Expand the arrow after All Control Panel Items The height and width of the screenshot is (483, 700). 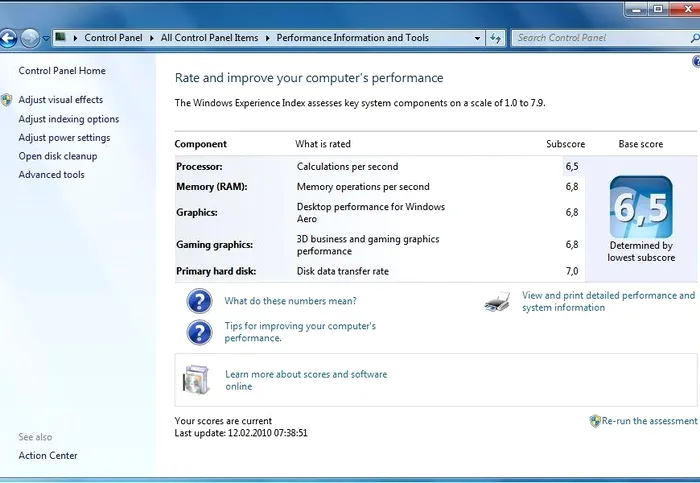click(x=267, y=38)
